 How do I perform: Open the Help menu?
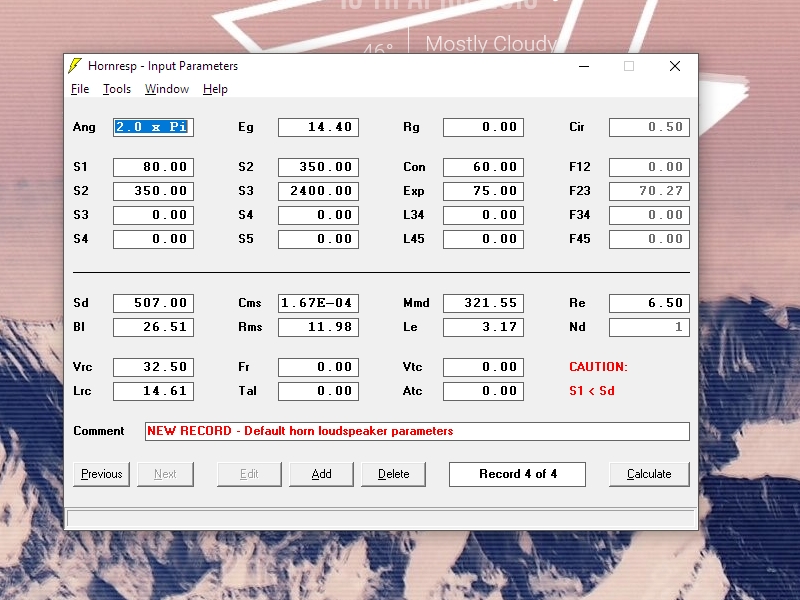(215, 89)
